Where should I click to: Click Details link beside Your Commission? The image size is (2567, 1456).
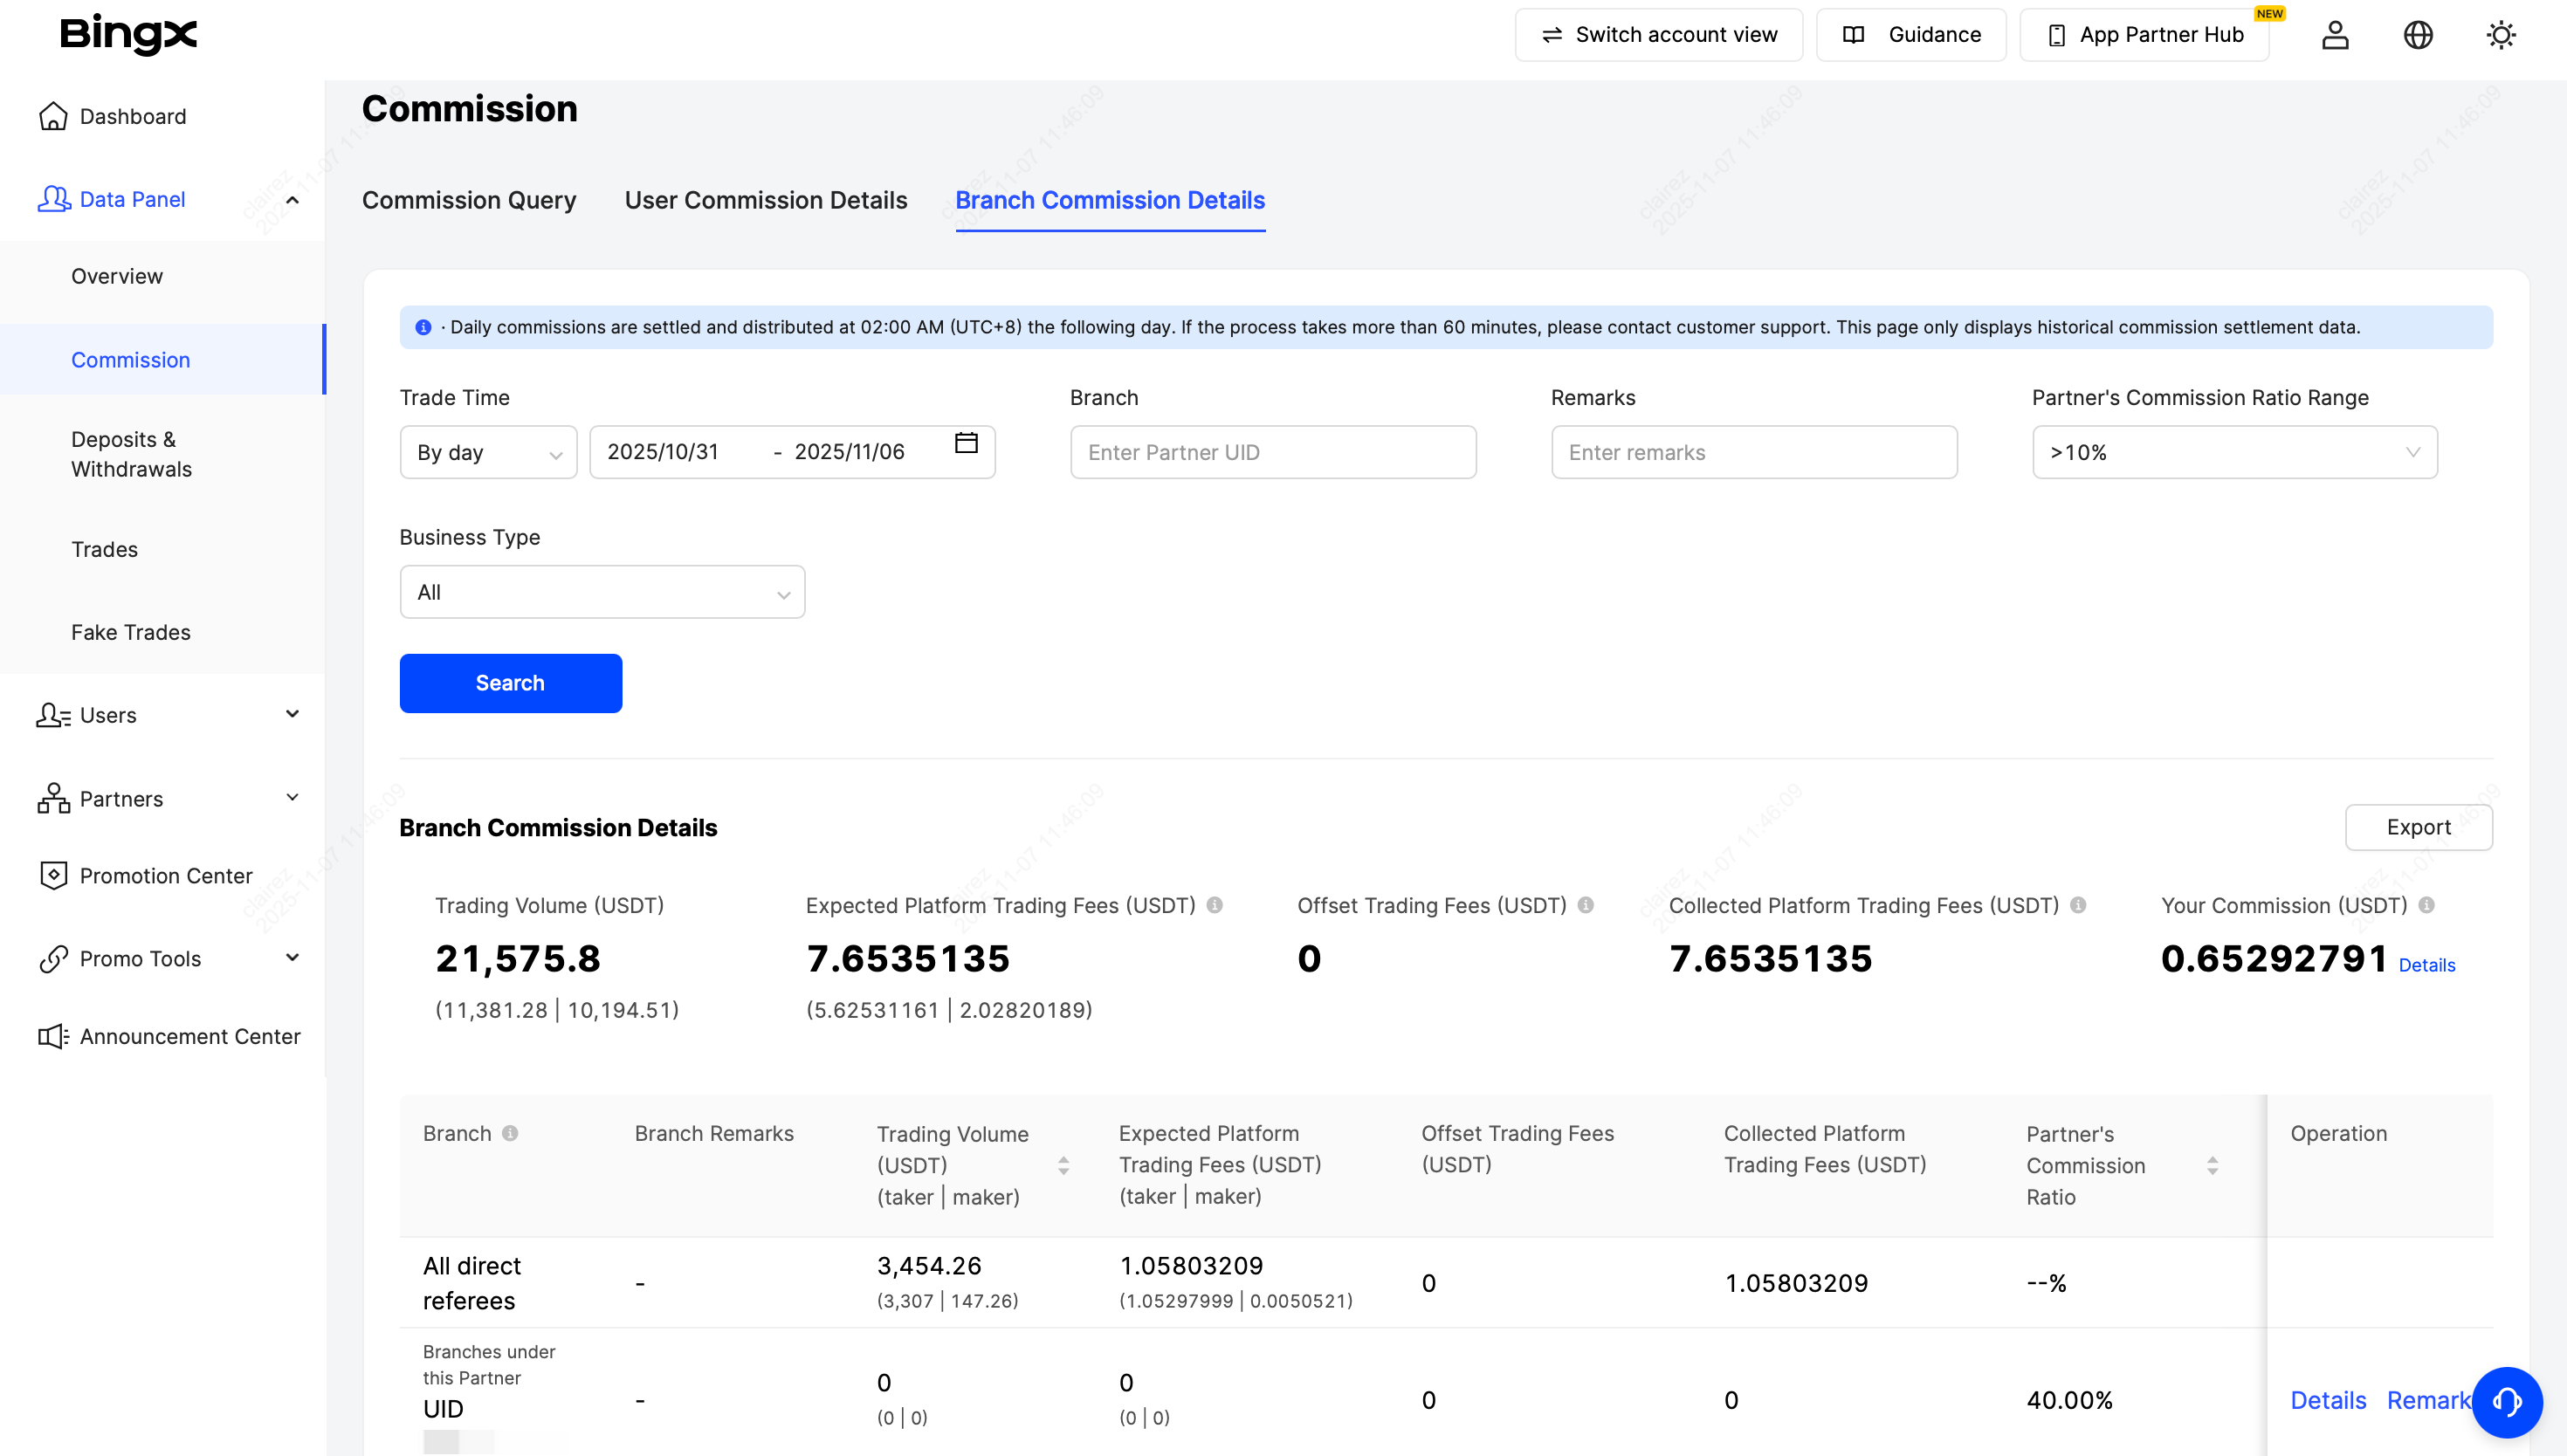(2427, 965)
